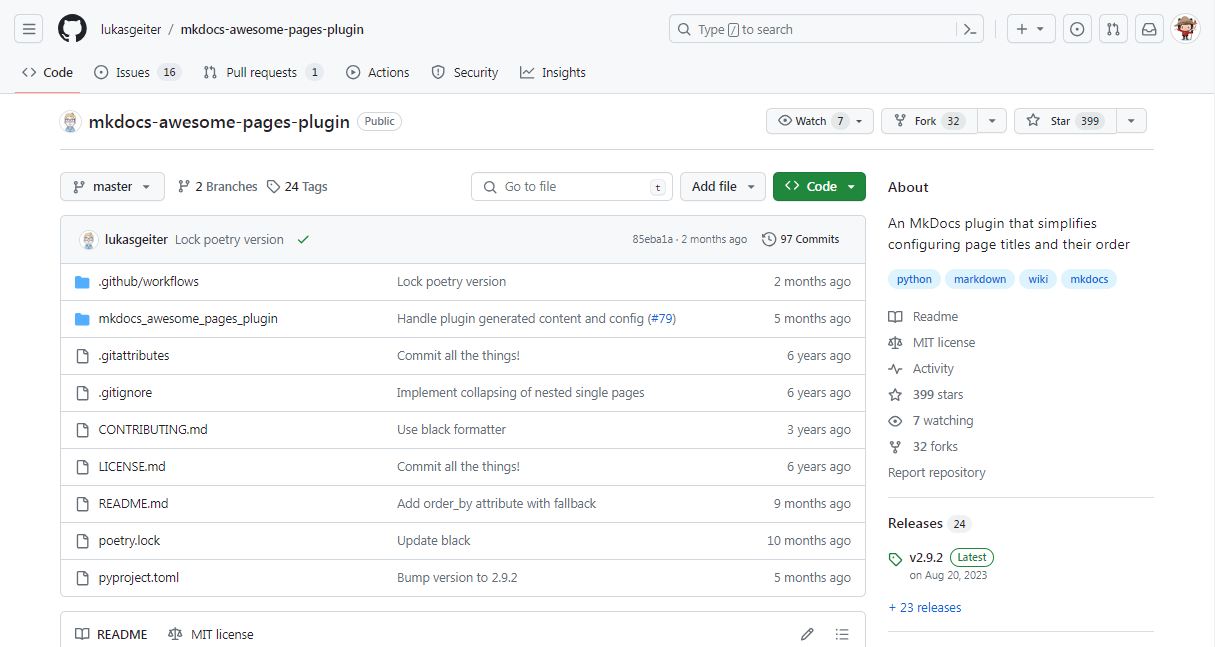The image size is (1215, 647).
Task: Open the issues icon in header
Action: tap(1077, 29)
